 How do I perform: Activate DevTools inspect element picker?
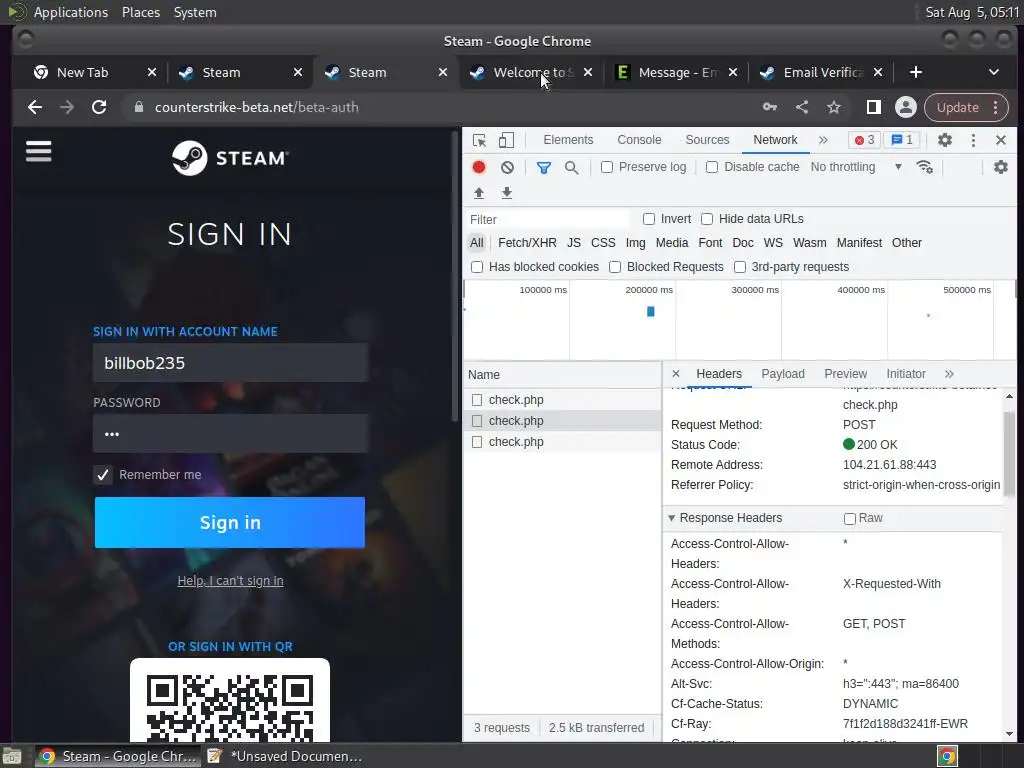point(479,140)
